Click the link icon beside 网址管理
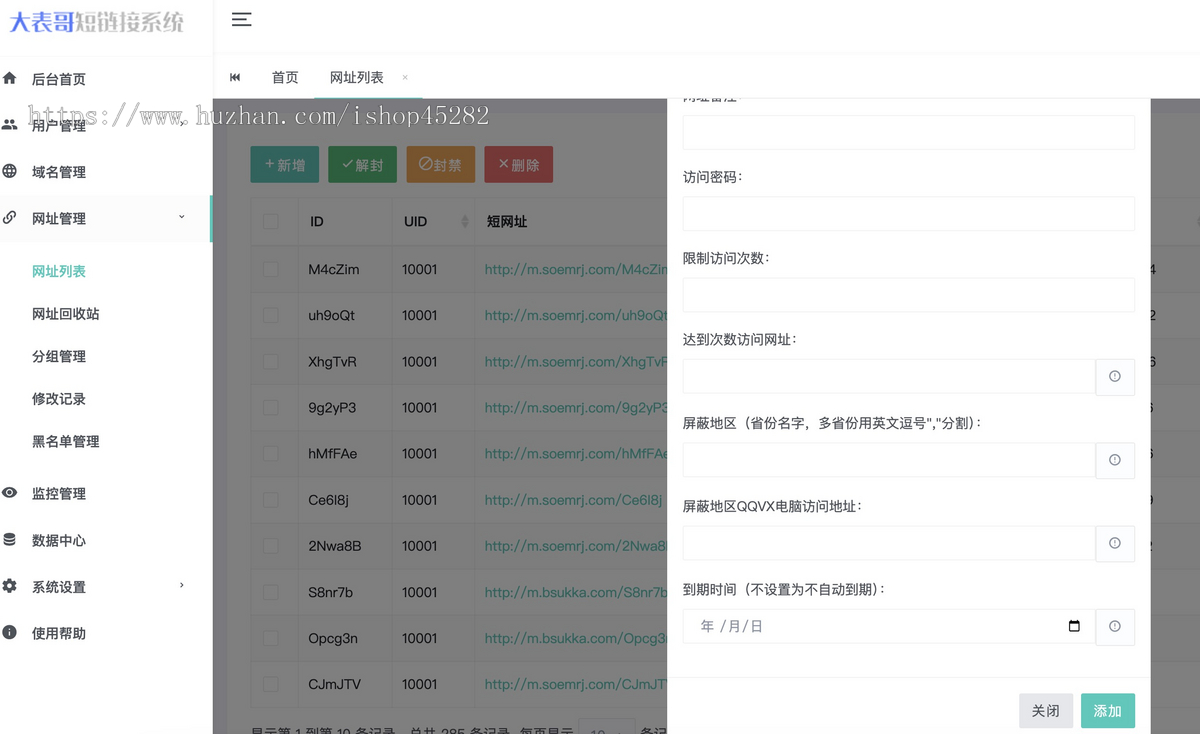Viewport: 1200px width, 734px height. pyautogui.click(x=10, y=218)
